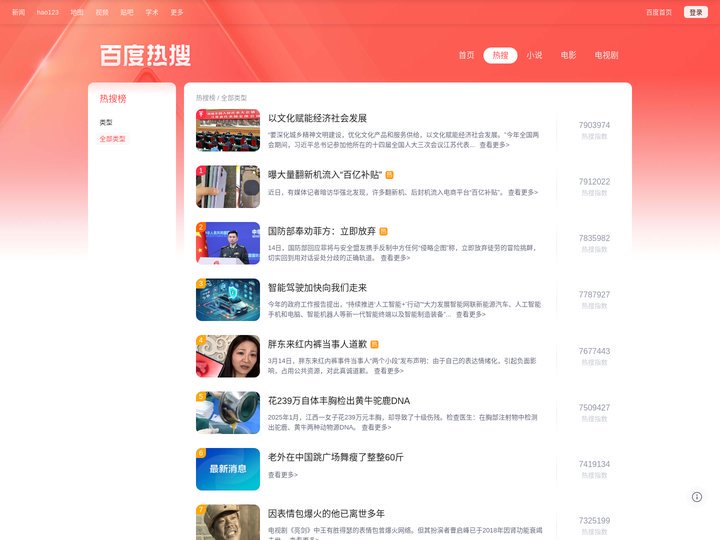Open headline 国防部奉劝菲方:立即放弃
The height and width of the screenshot is (540, 720).
[x=322, y=231]
